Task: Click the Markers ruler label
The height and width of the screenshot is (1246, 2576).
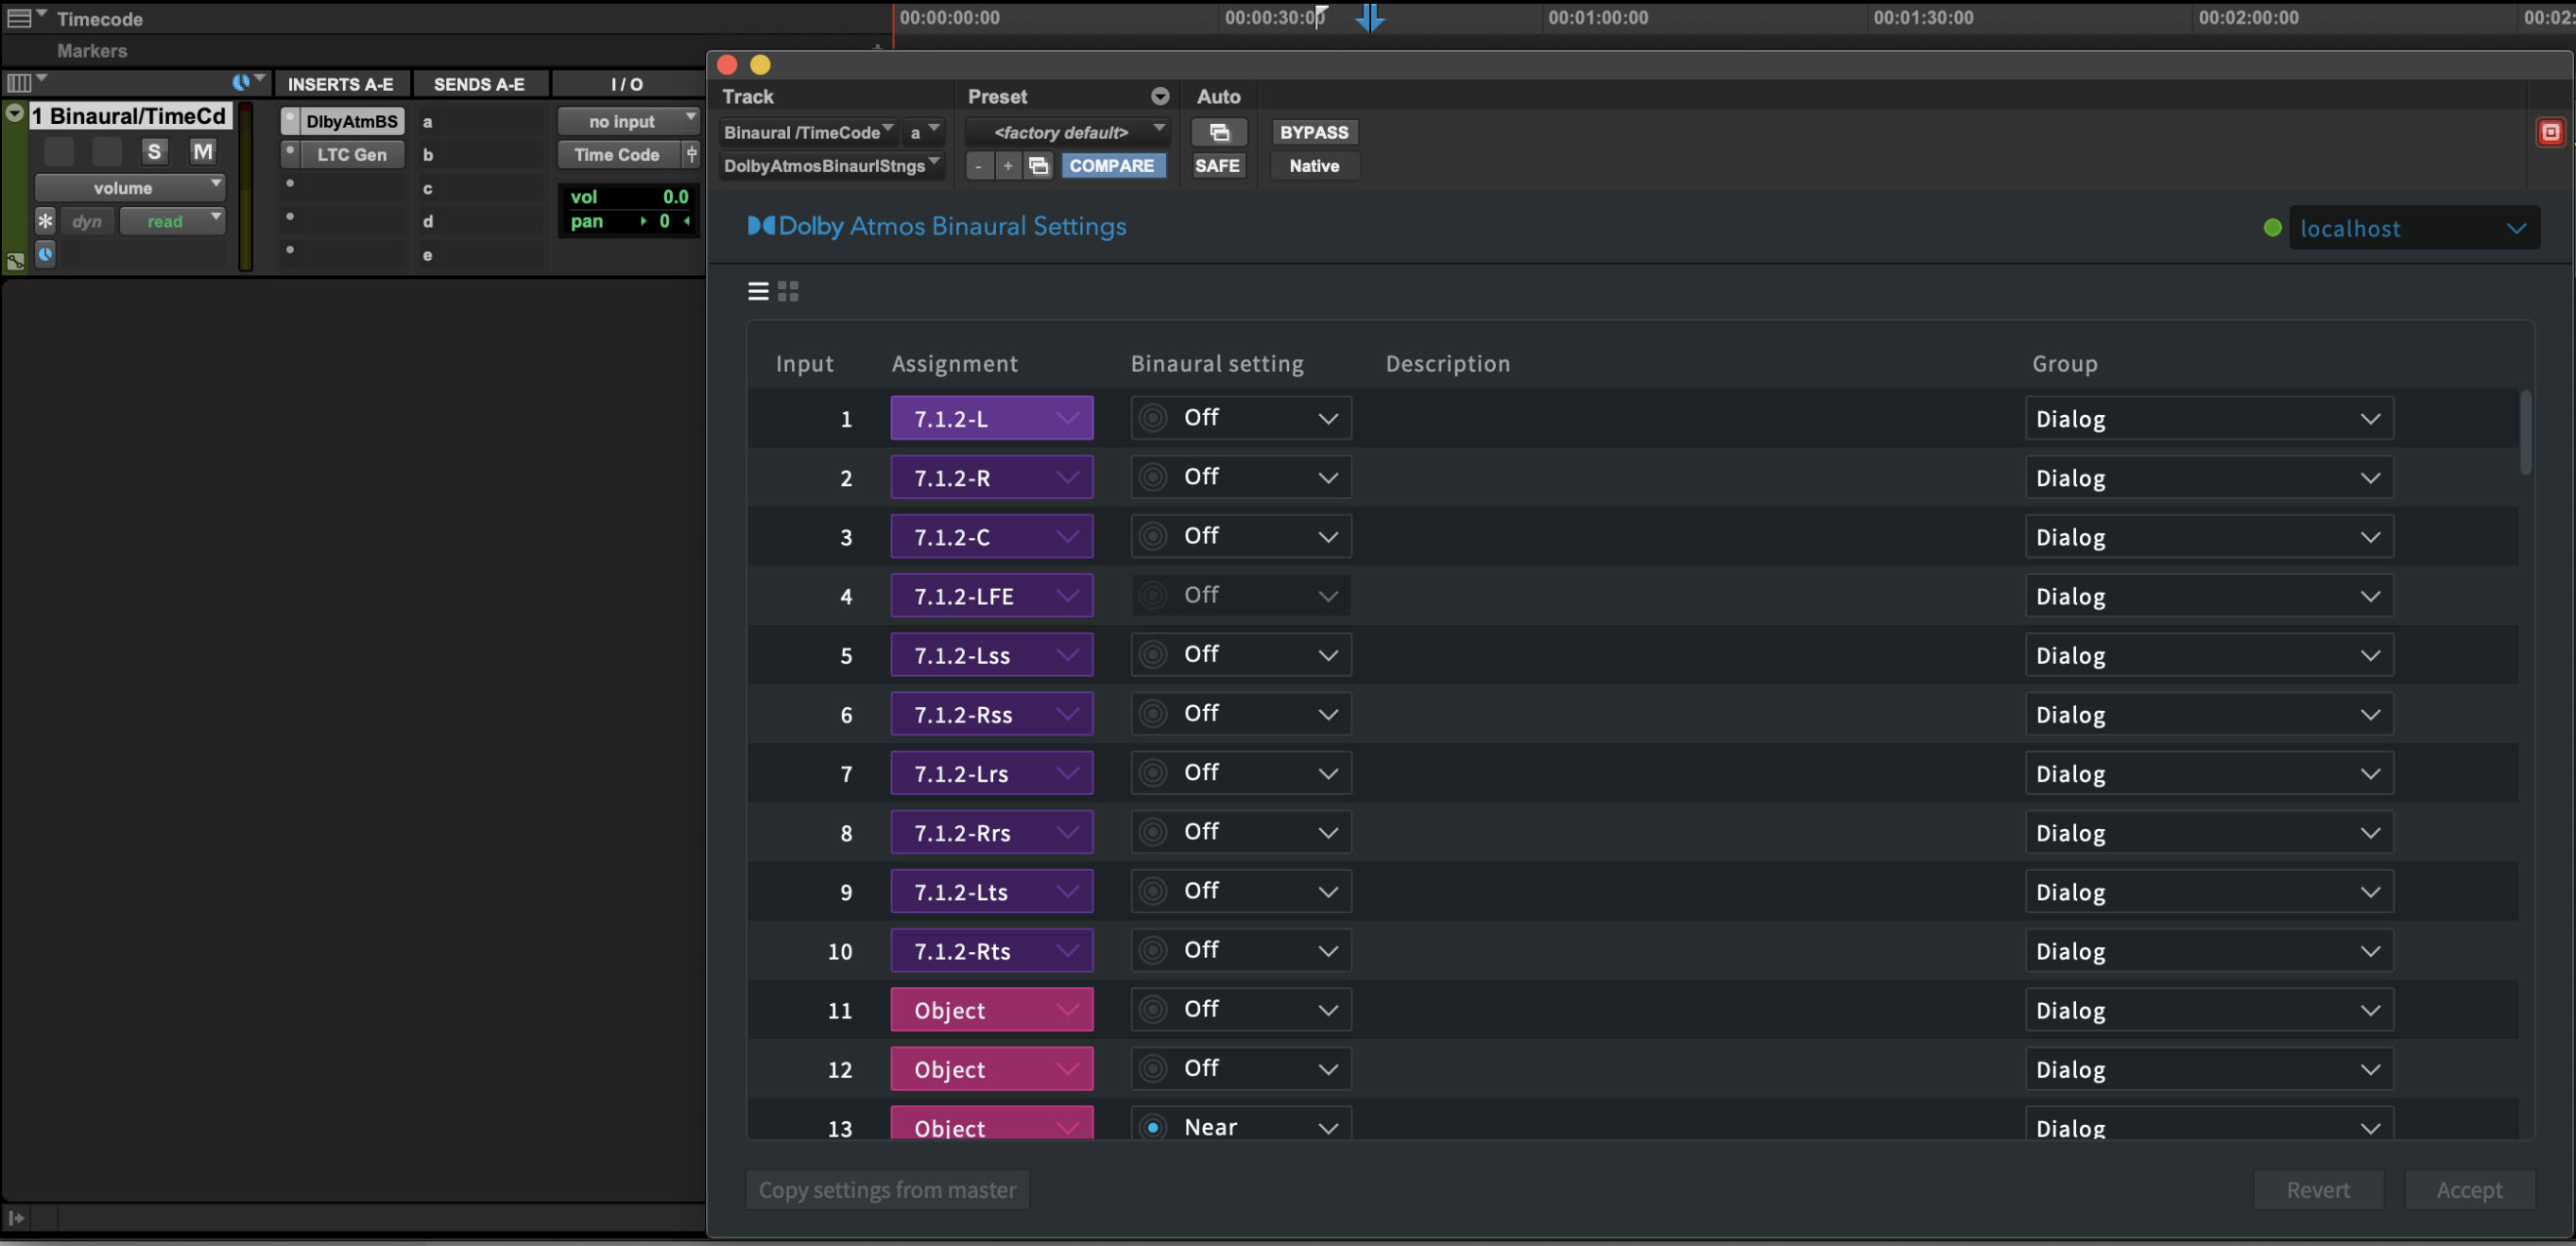Action: coord(92,50)
